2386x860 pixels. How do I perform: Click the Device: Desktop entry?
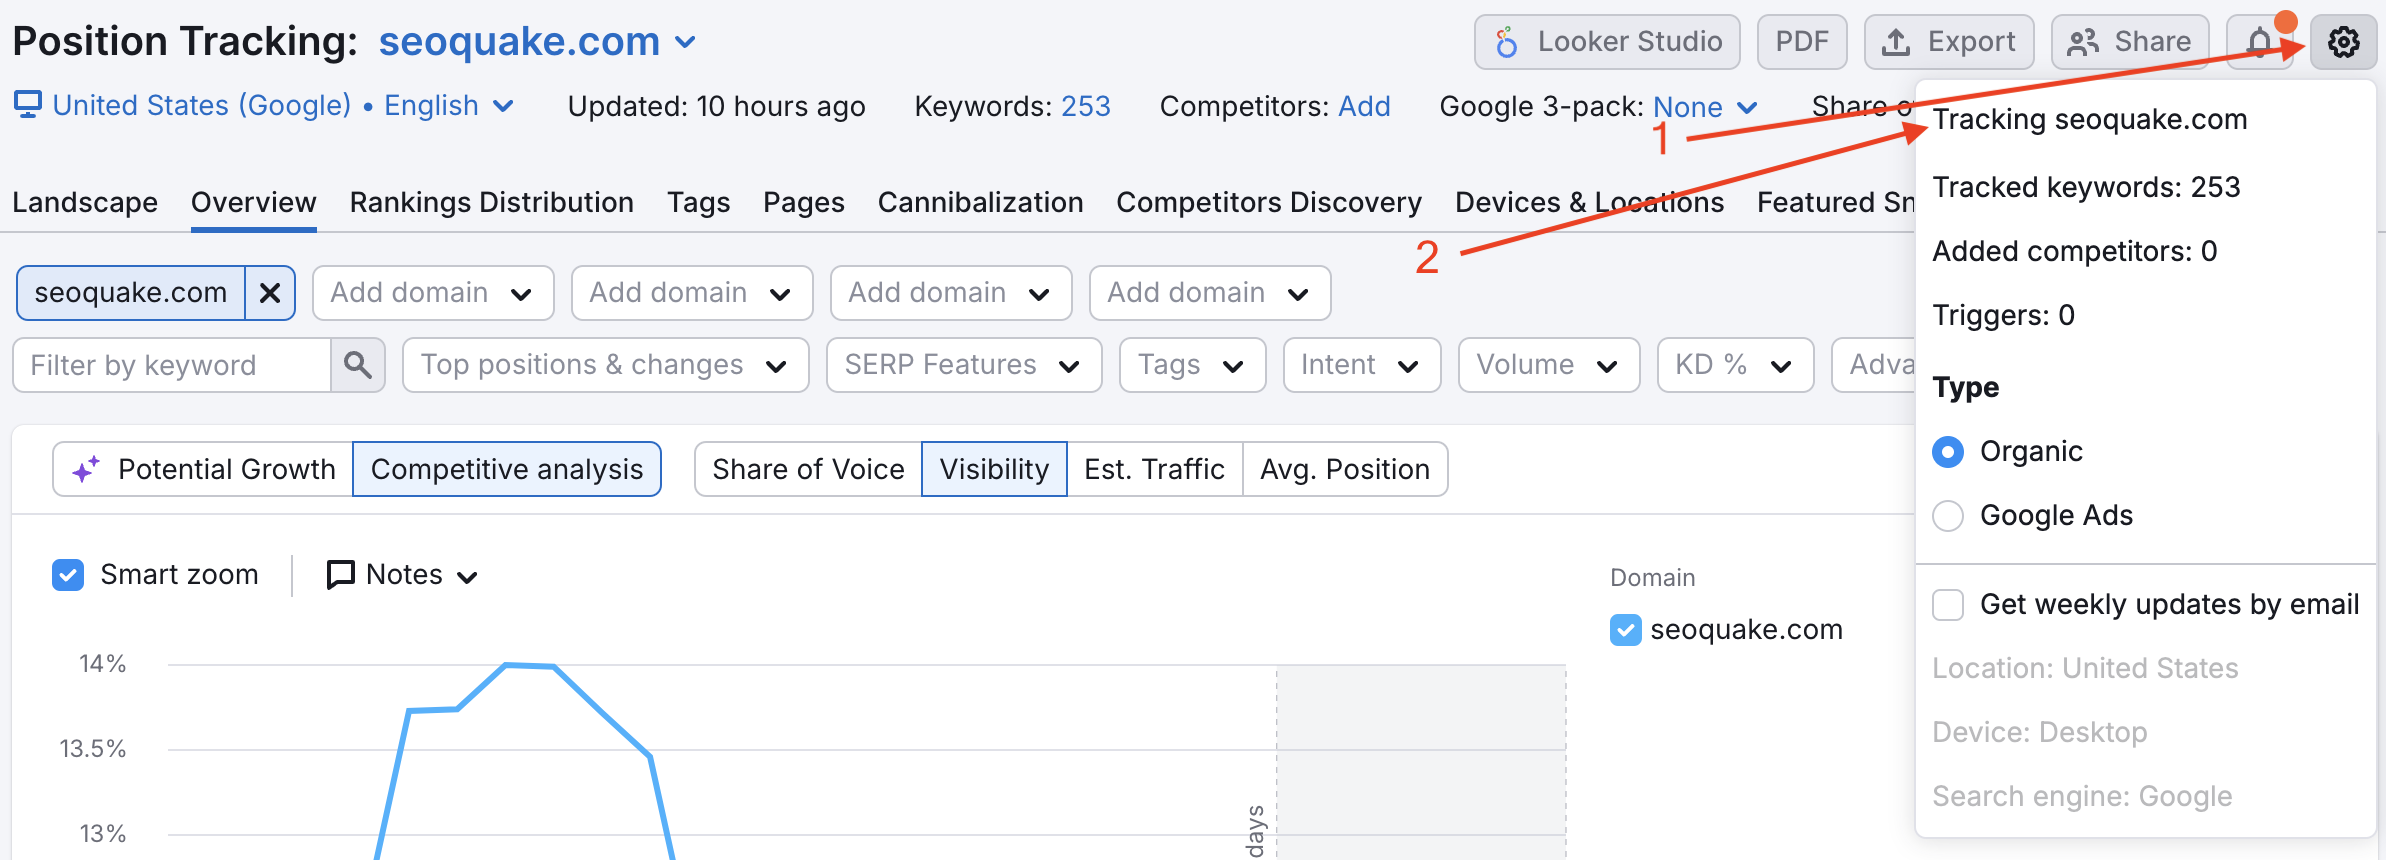[x=2040, y=732]
